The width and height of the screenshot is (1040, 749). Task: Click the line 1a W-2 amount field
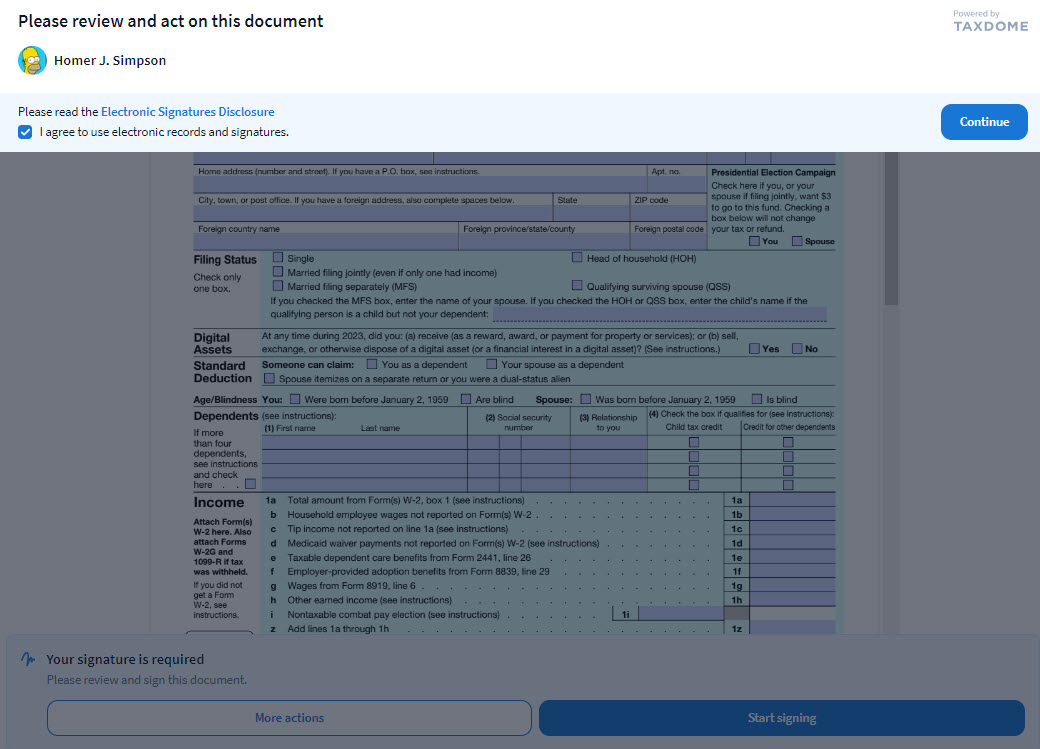coord(792,500)
